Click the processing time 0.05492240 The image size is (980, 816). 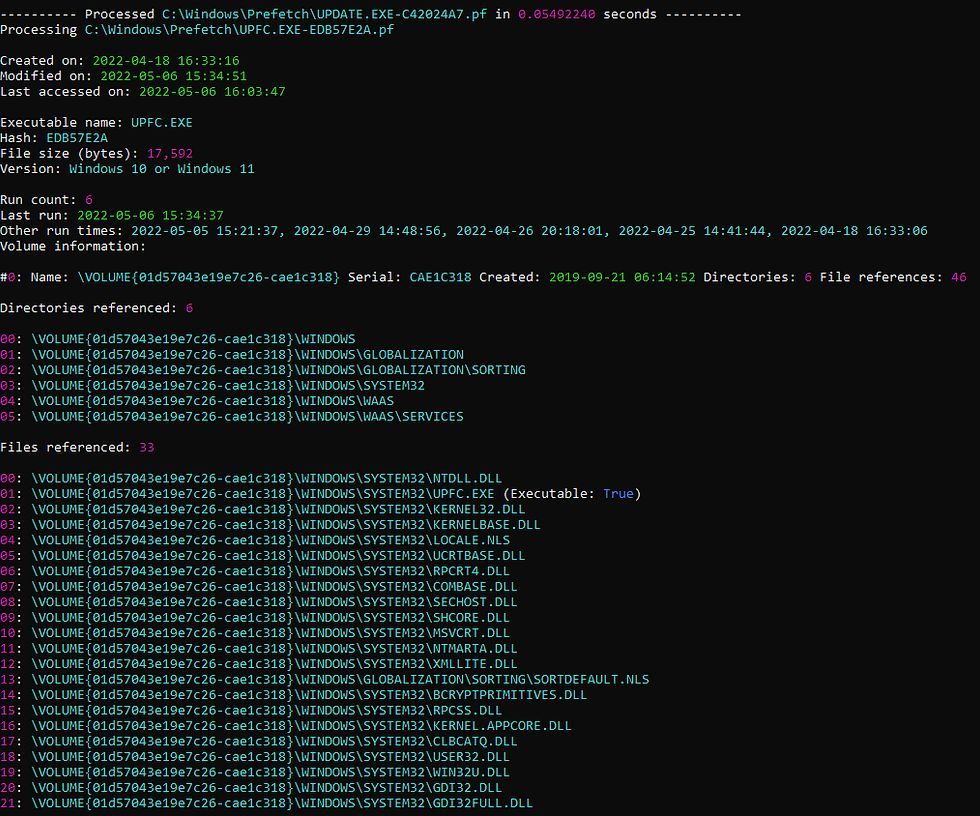(556, 14)
